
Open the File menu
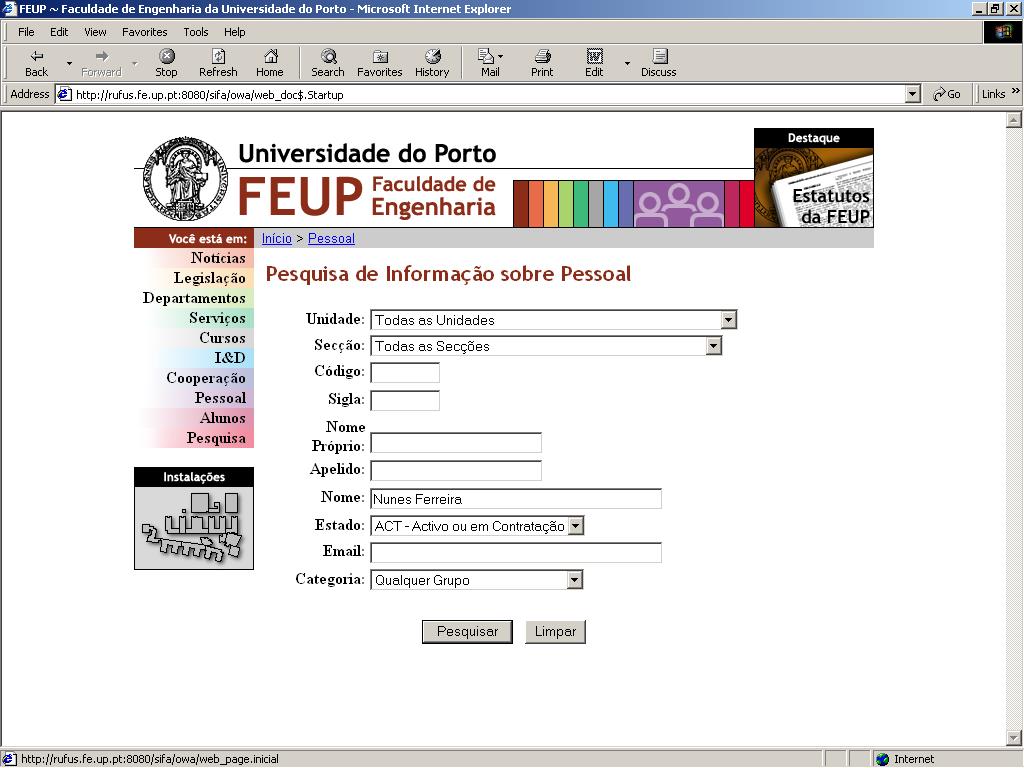coord(26,32)
